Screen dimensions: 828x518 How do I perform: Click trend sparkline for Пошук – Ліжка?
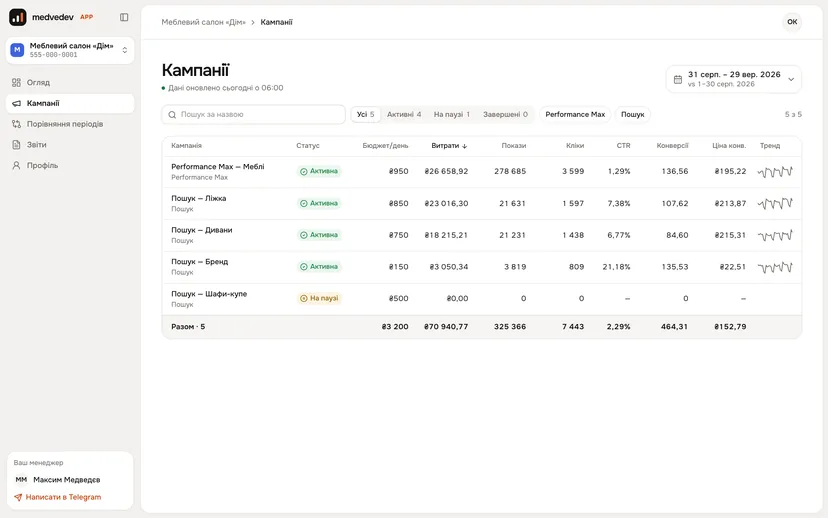click(775, 203)
